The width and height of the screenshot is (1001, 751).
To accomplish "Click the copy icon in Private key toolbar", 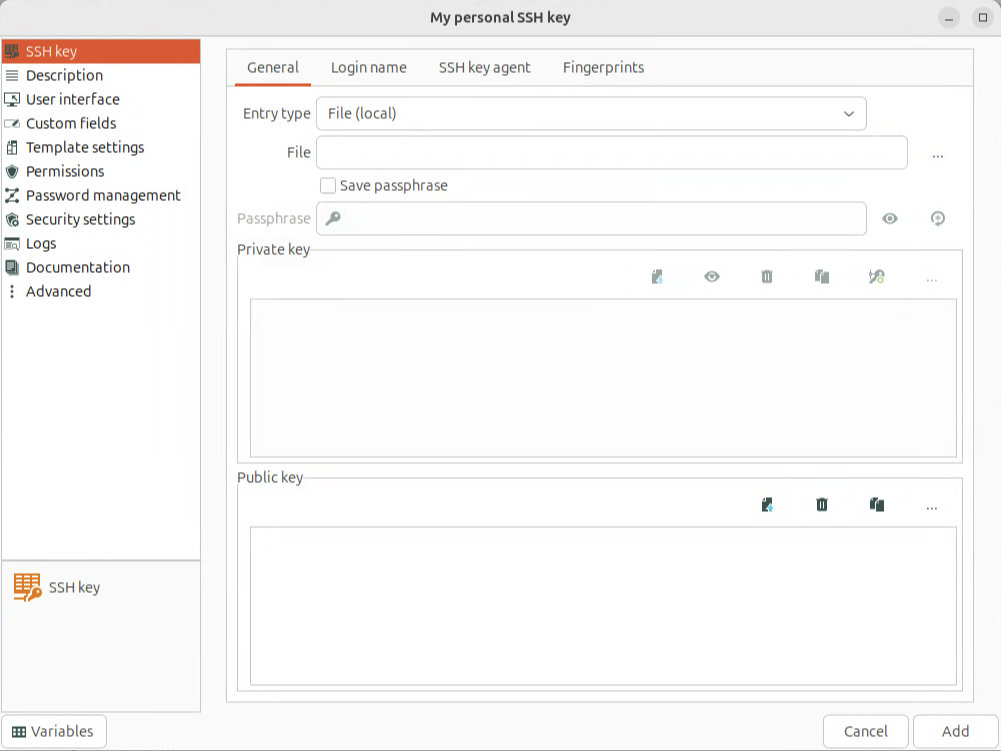I will pos(822,277).
